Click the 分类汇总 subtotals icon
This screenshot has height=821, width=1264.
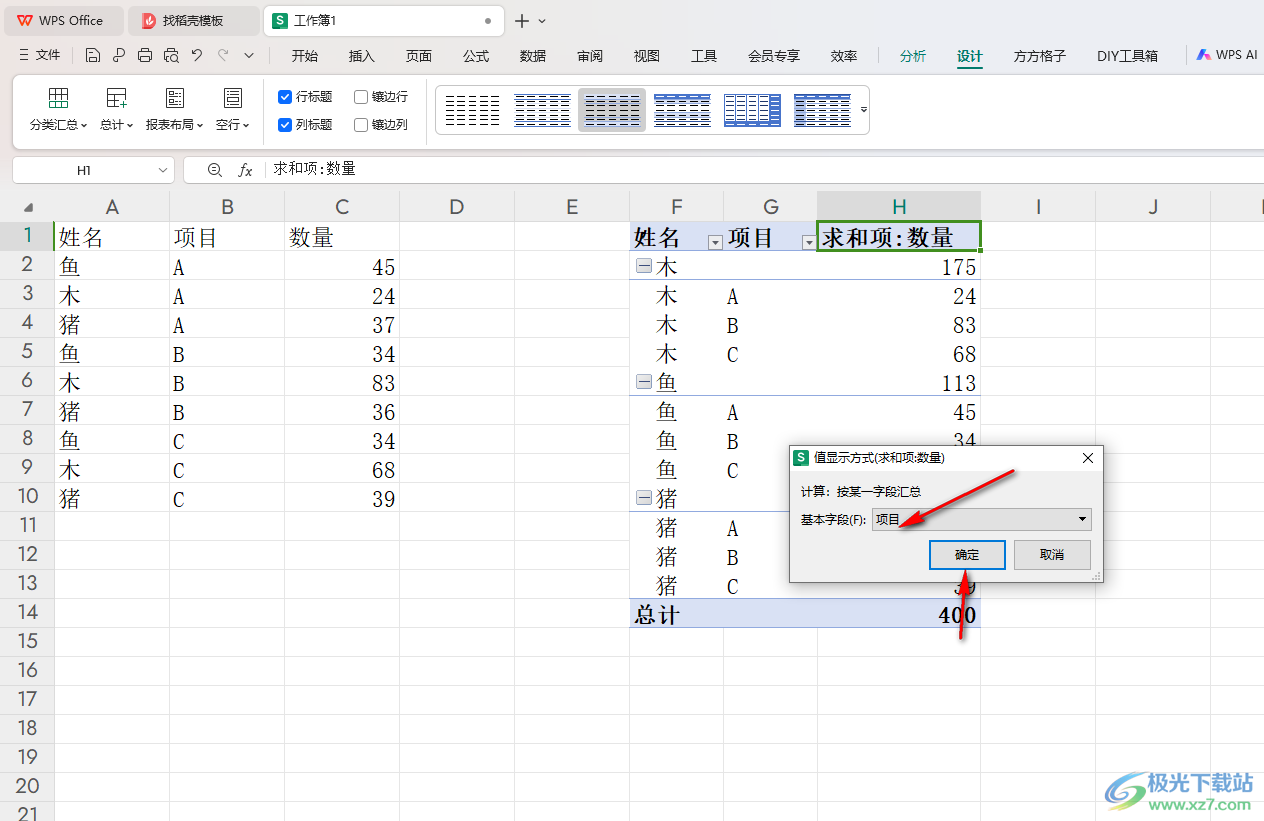click(59, 97)
